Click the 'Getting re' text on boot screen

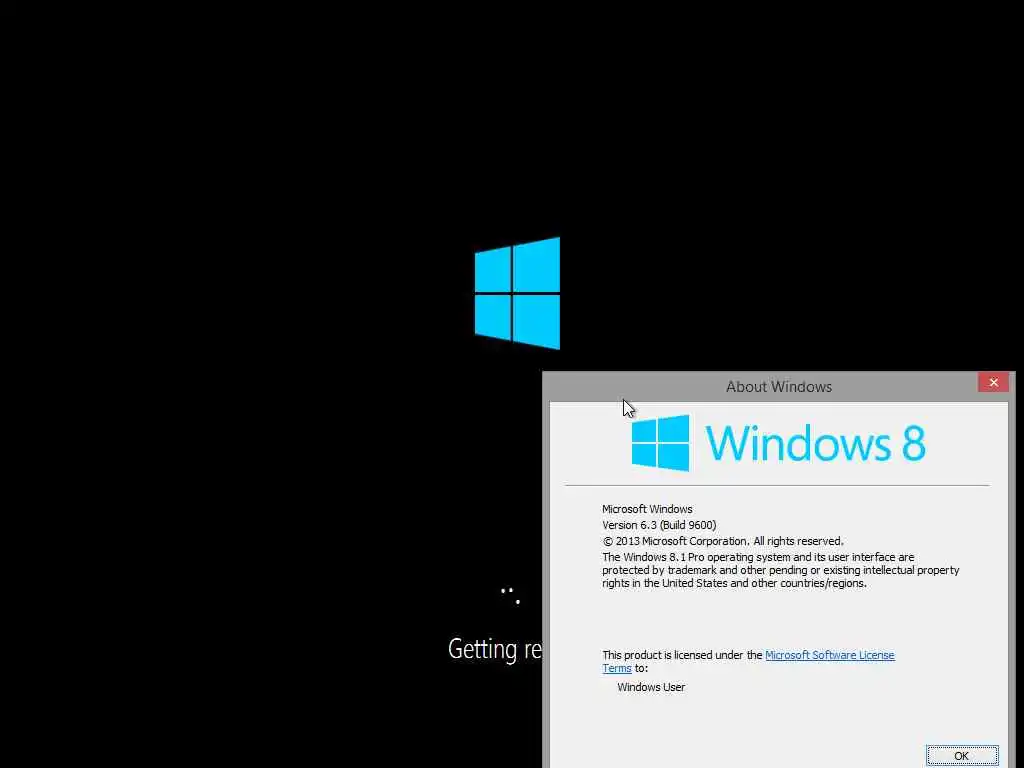pyautogui.click(x=495, y=649)
